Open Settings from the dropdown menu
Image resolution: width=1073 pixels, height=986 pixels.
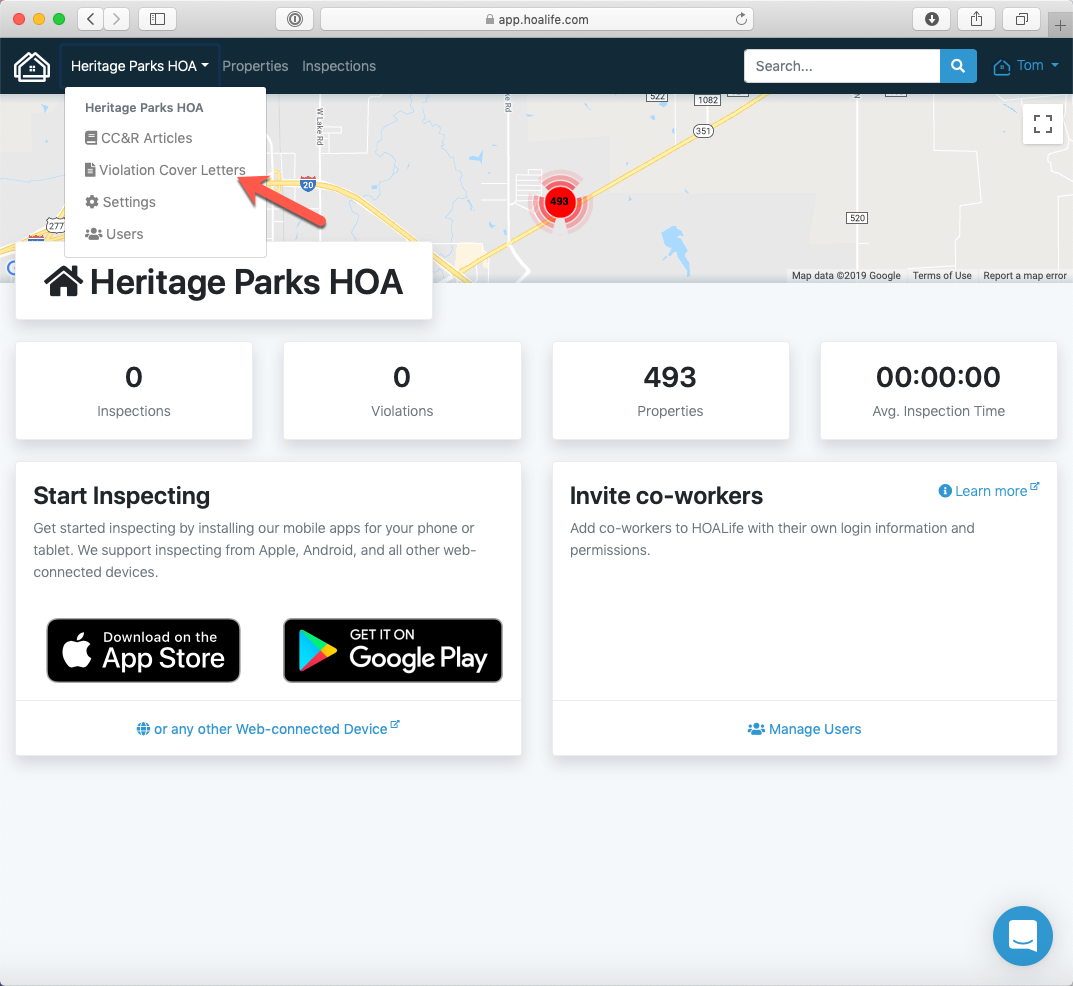pyautogui.click(x=120, y=202)
